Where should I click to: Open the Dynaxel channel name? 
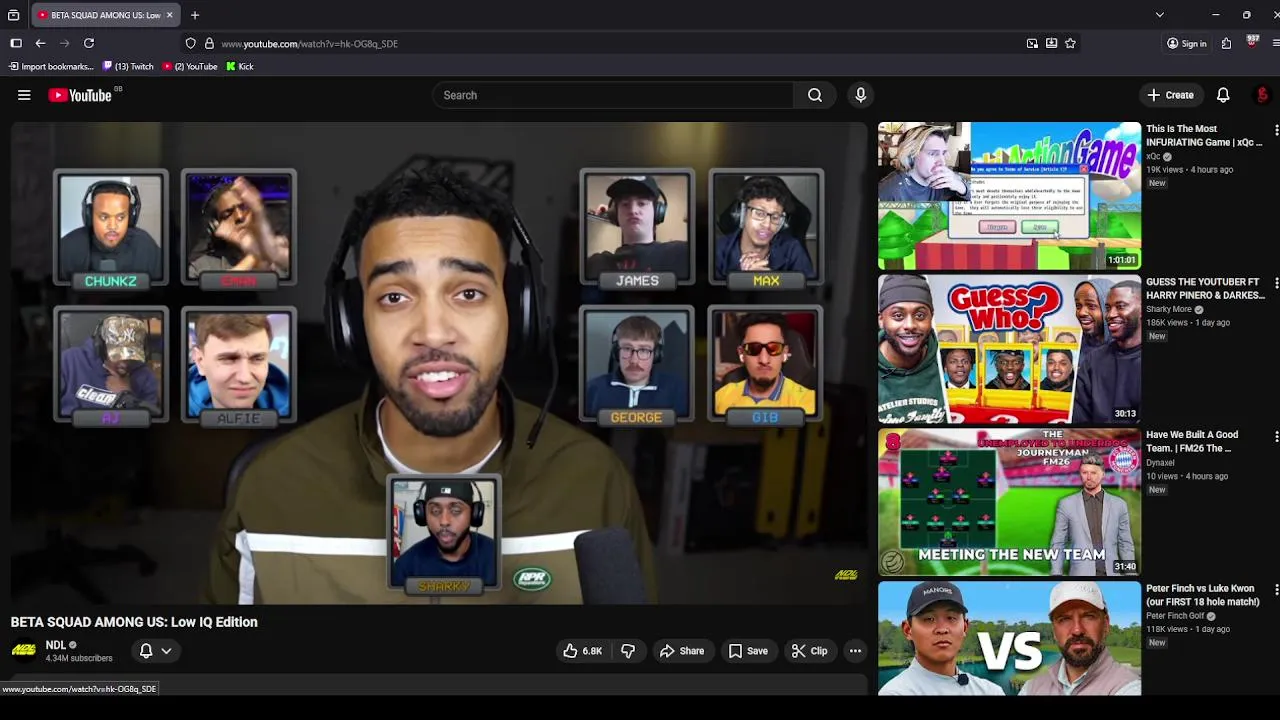pos(1160,463)
